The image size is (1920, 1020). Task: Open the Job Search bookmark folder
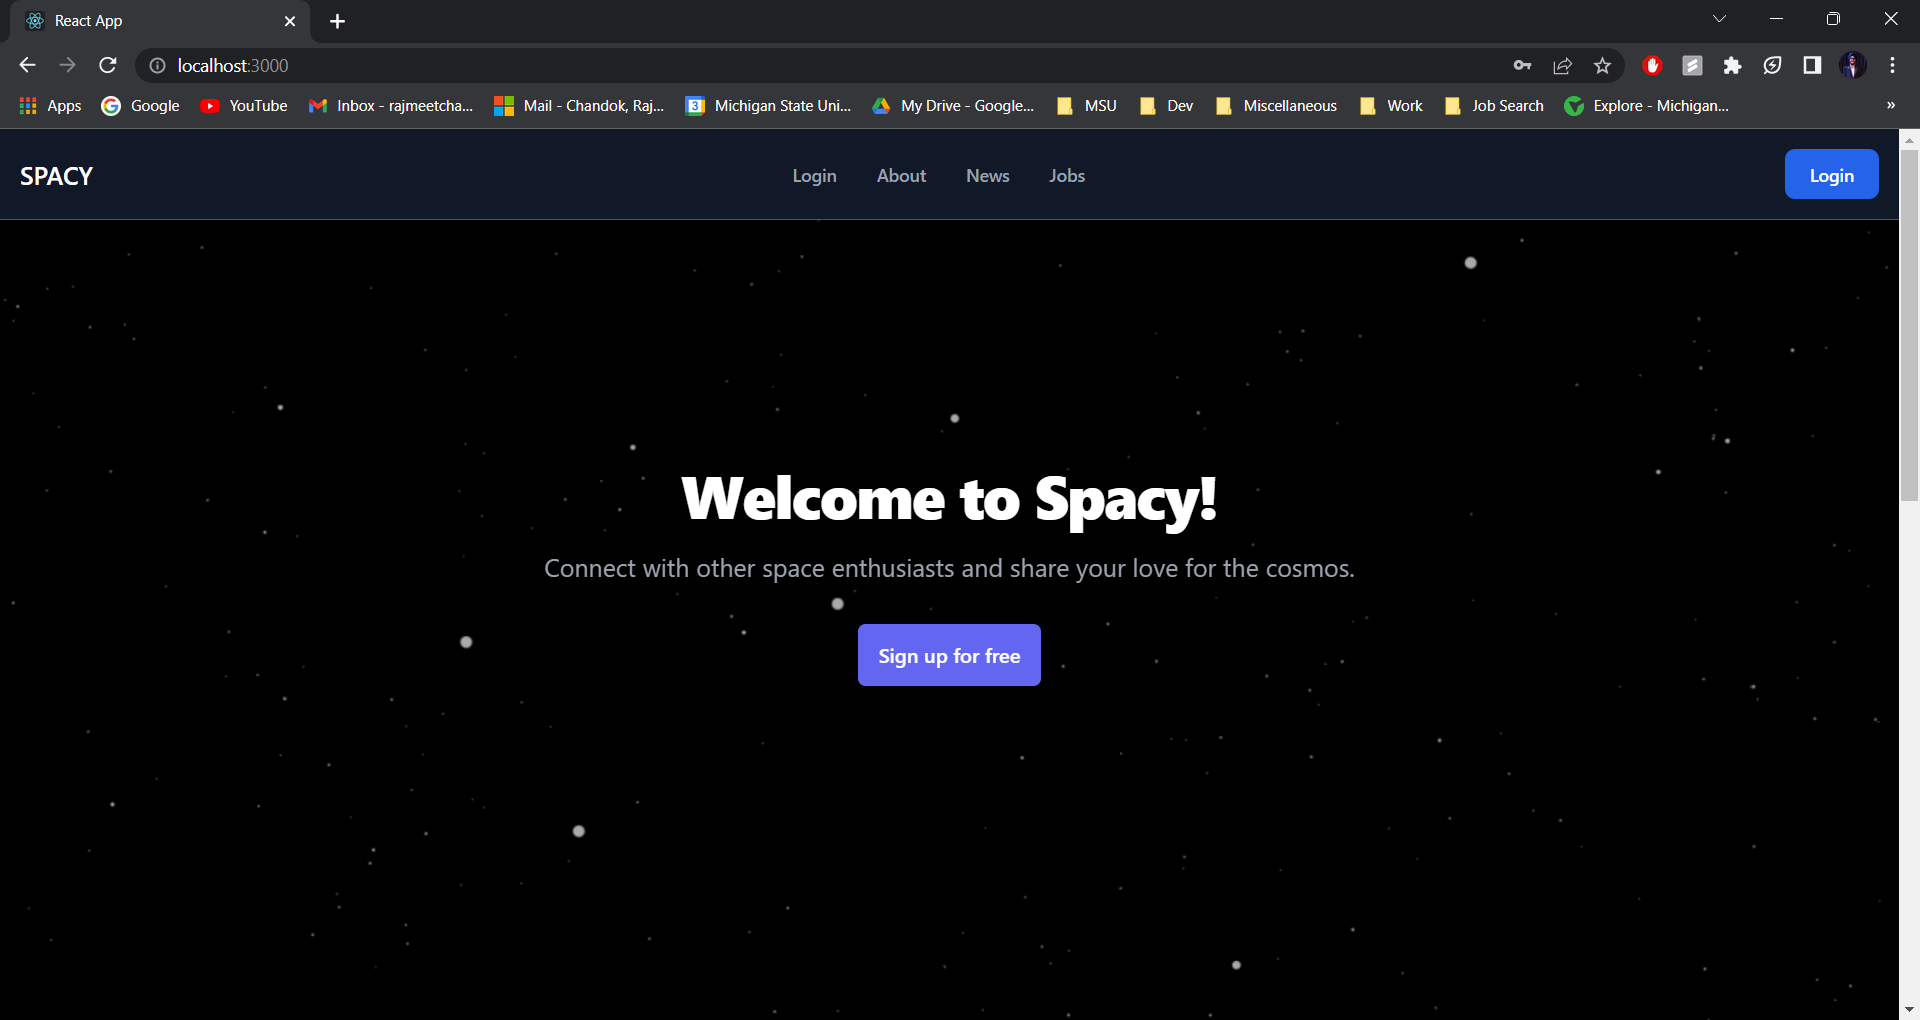pos(1495,105)
